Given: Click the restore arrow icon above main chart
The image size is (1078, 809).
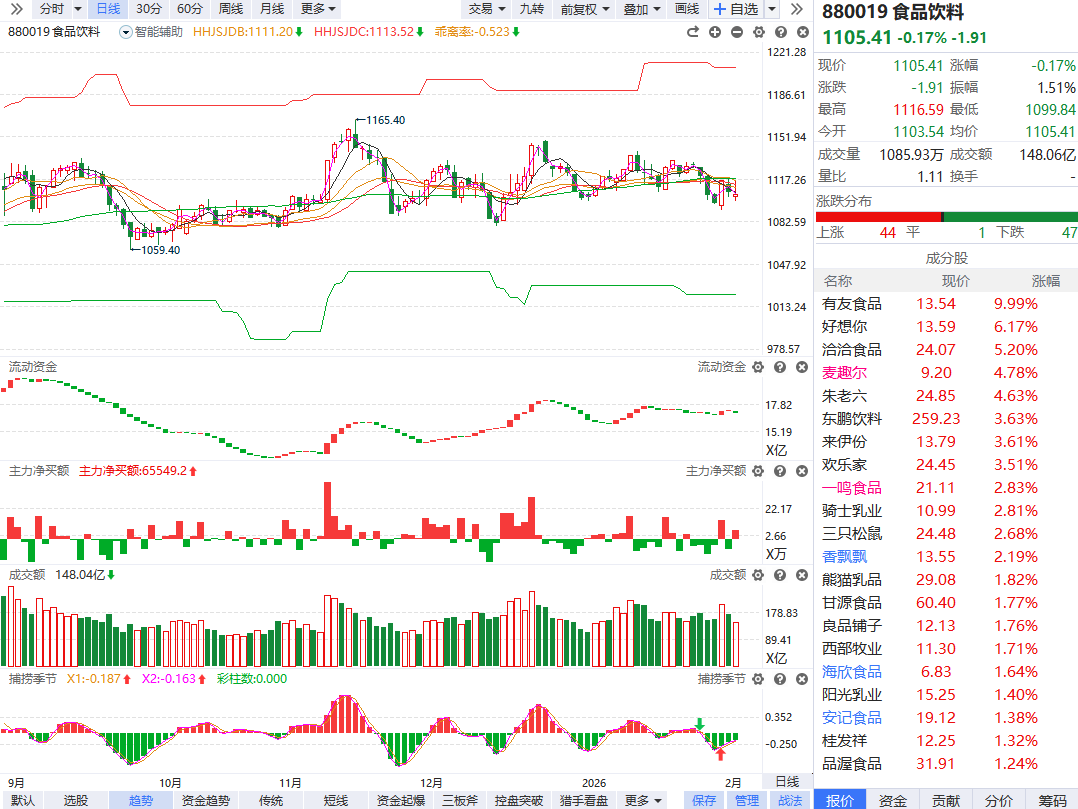Looking at the screenshot, I should [x=692, y=32].
